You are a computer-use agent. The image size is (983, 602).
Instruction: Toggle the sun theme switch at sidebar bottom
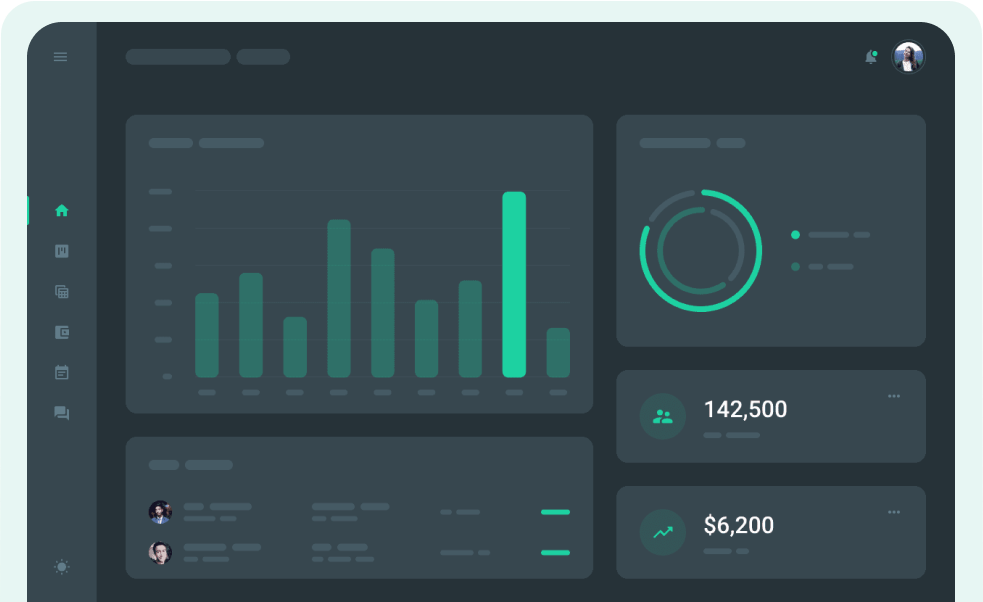[x=62, y=567]
